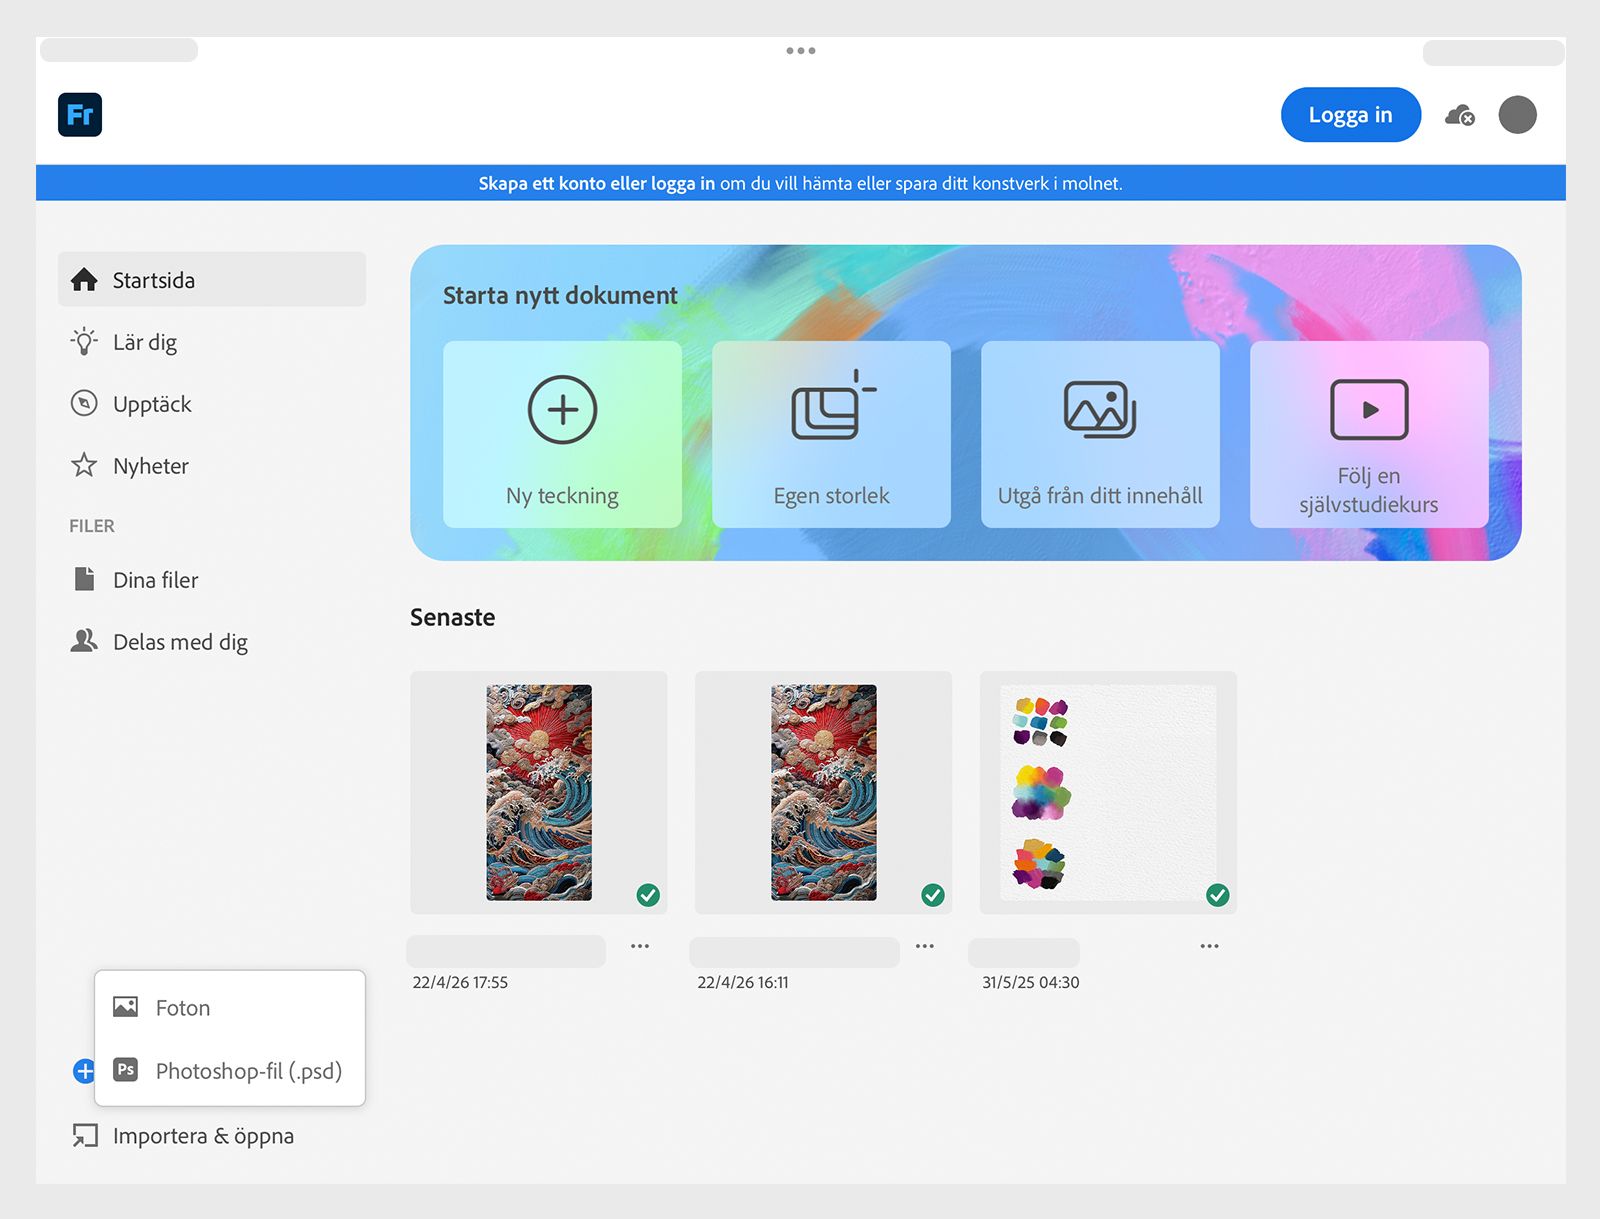Open Följ en självstudiekurs video card
This screenshot has height=1219, width=1600.
click(x=1369, y=434)
